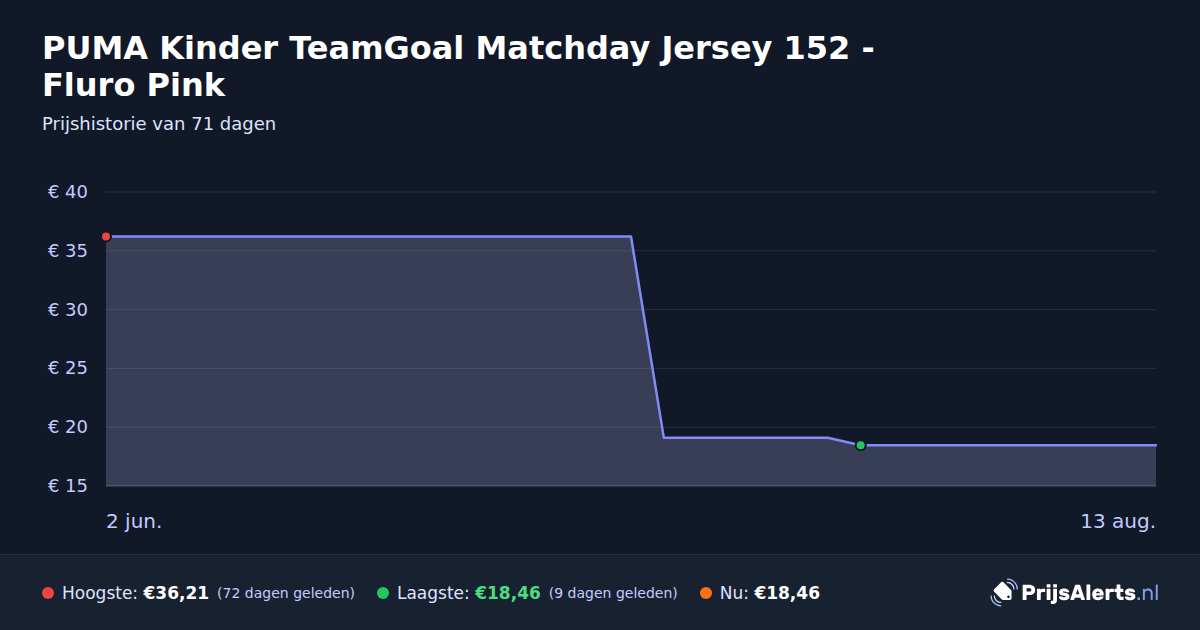Viewport: 1200px width, 630px height.
Task: Open the PrijsAlerts.nl brand link
Action: pyautogui.click(x=1075, y=593)
